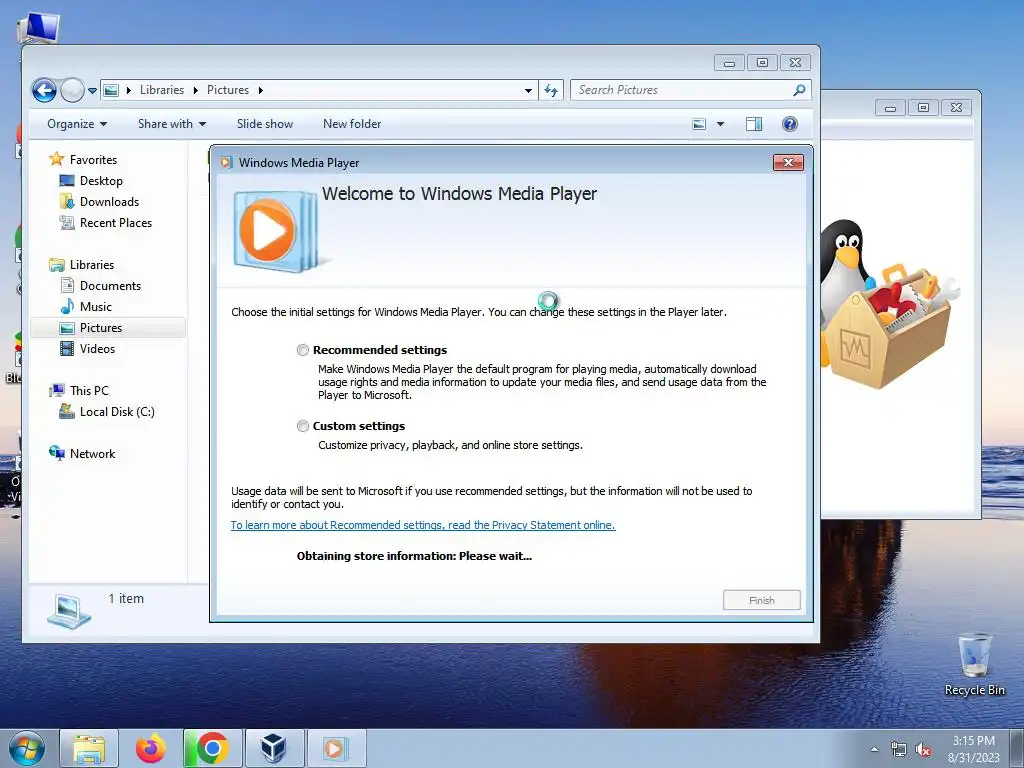This screenshot has width=1024, height=768.
Task: Open Google Chrome from the taskbar
Action: [212, 748]
